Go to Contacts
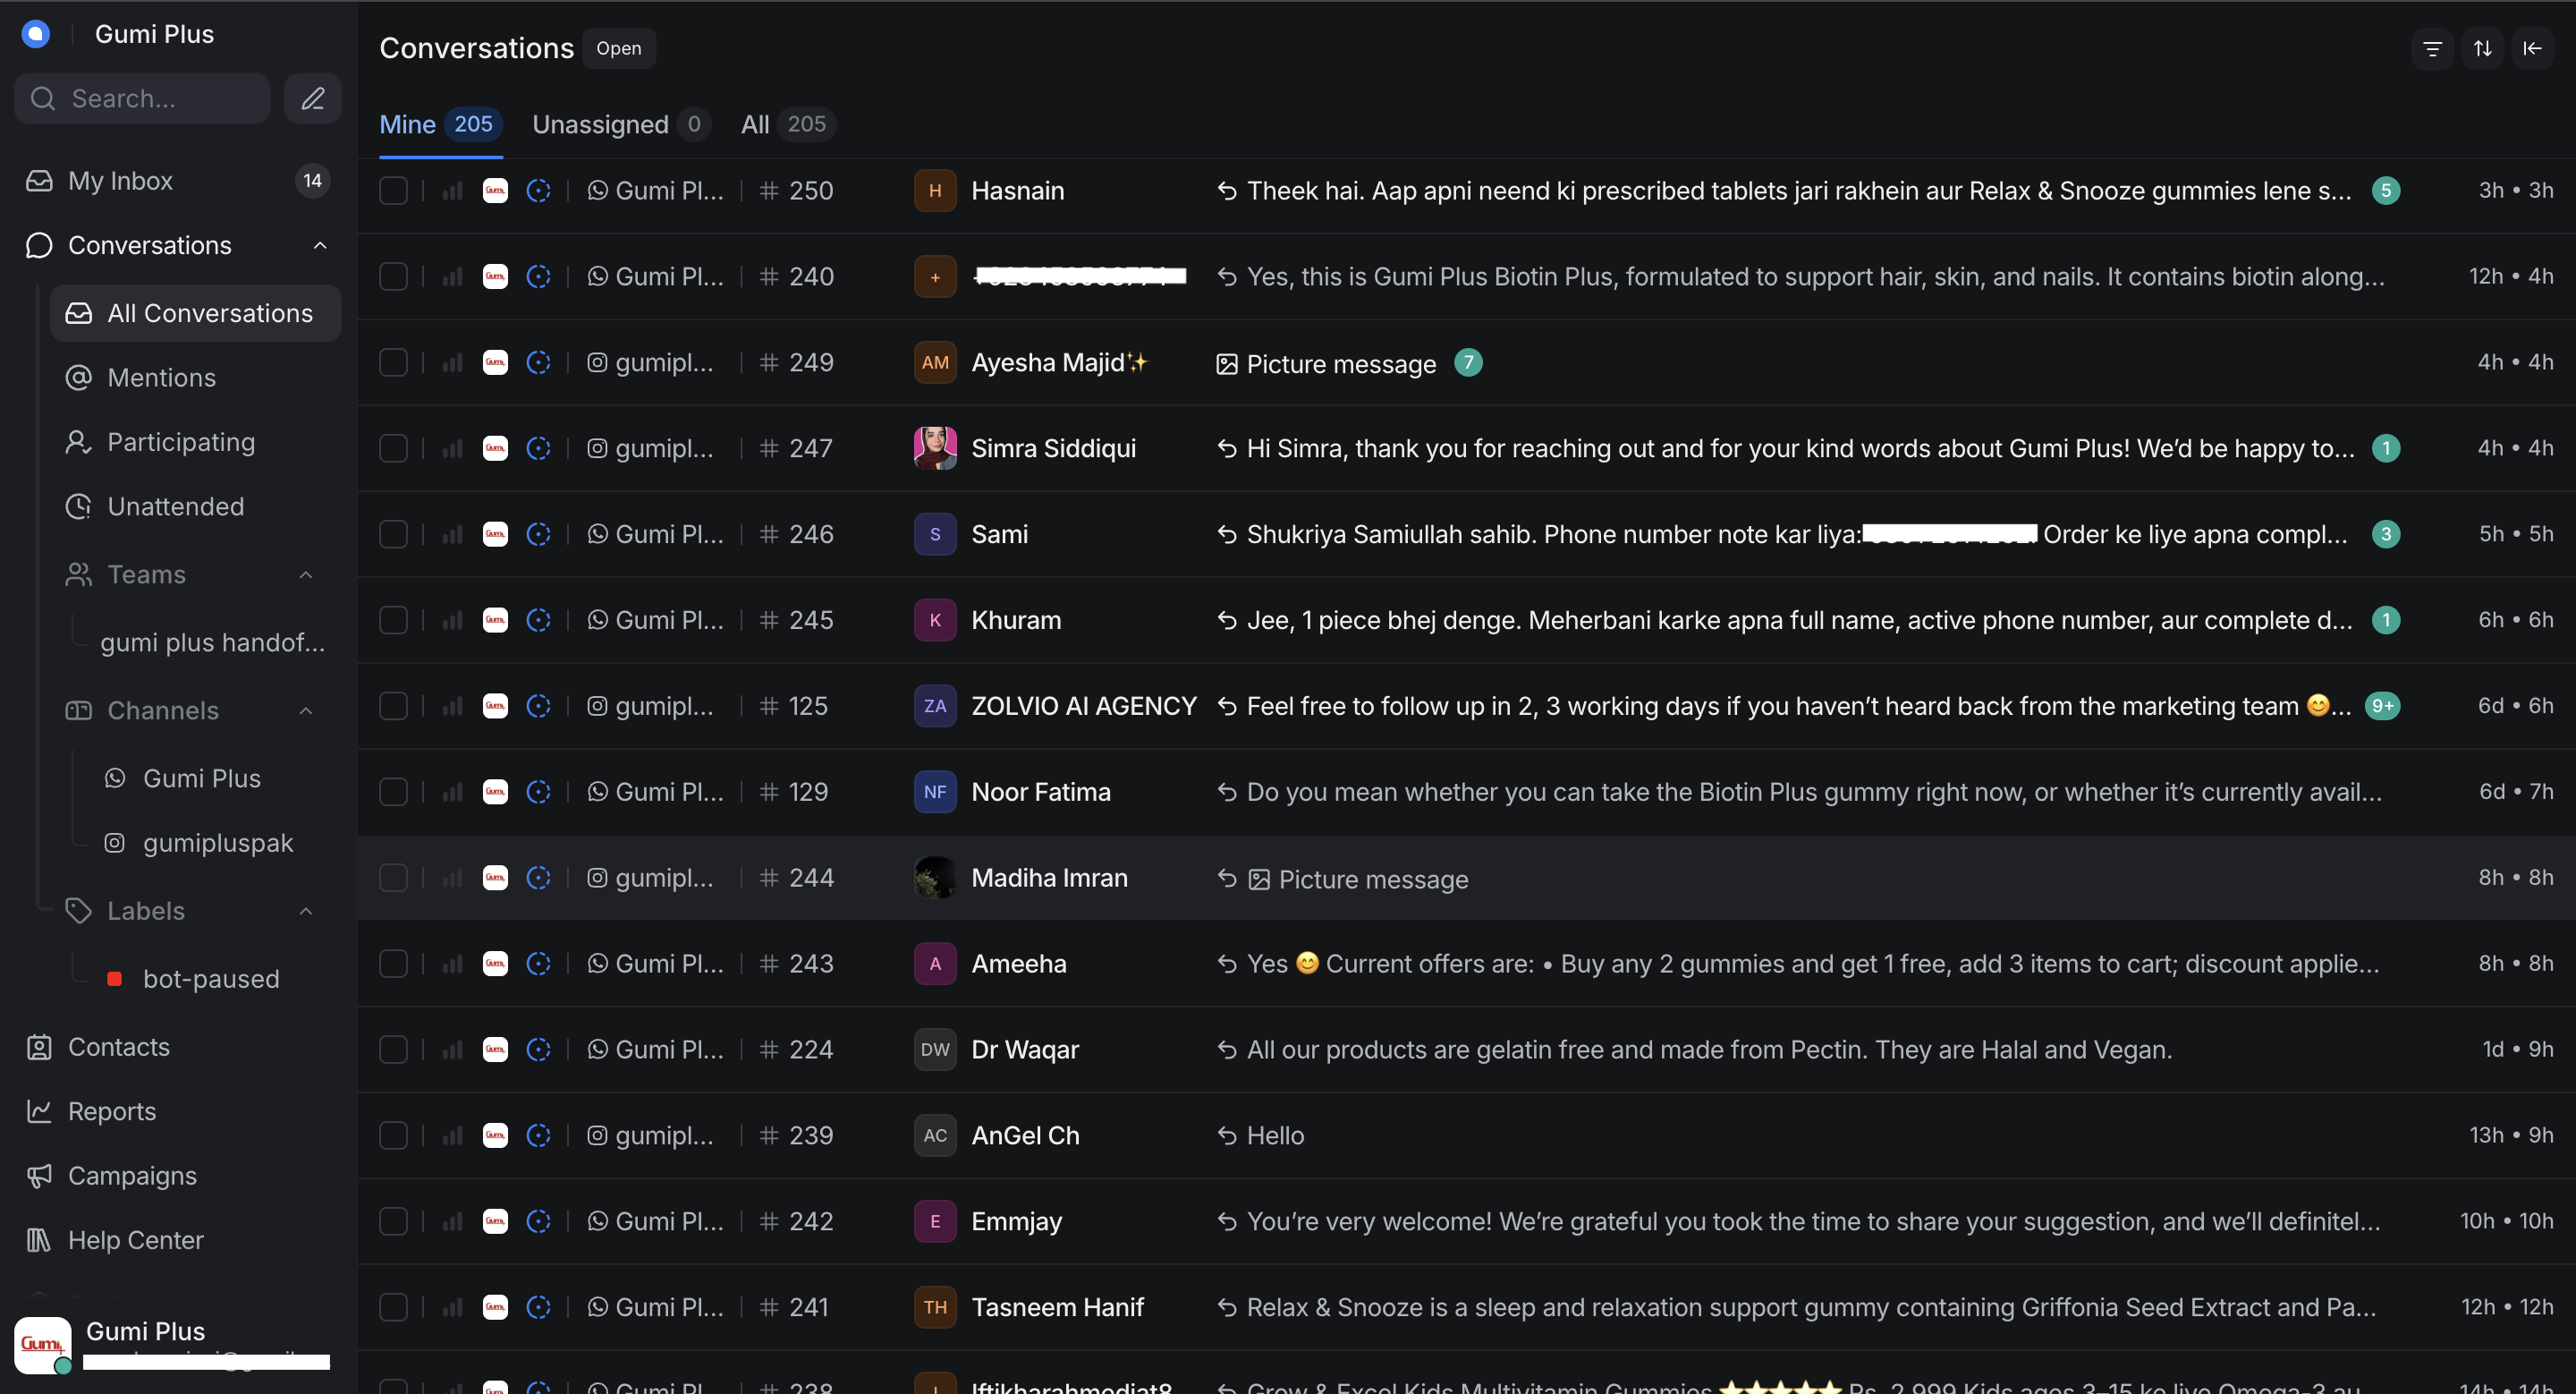 [x=178, y=1047]
